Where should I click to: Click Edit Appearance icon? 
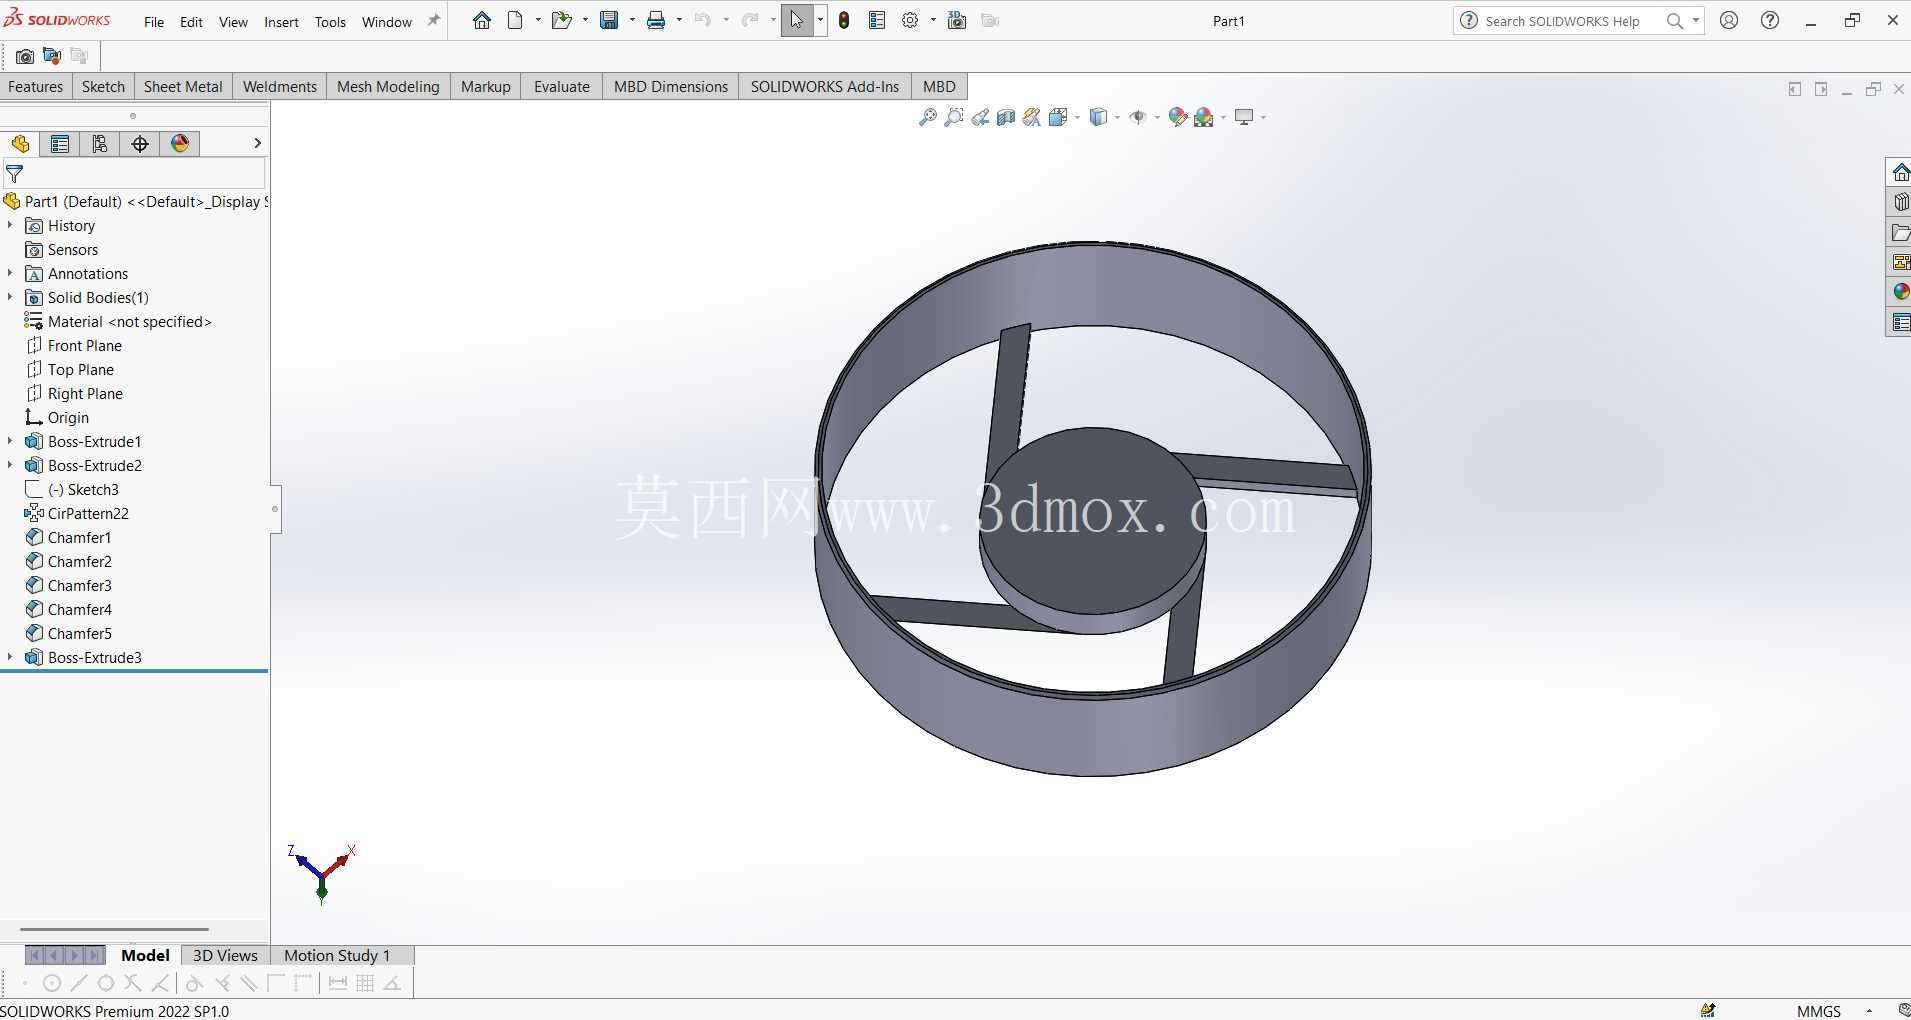(1178, 117)
